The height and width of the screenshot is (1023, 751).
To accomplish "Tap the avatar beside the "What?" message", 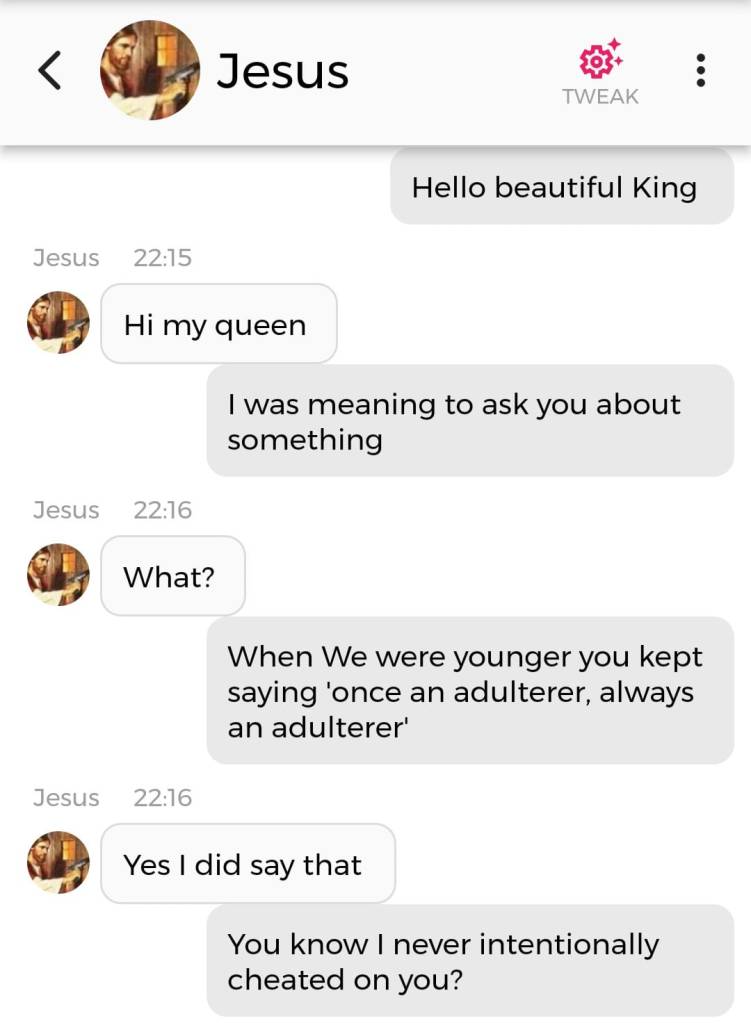I will (x=58, y=575).
